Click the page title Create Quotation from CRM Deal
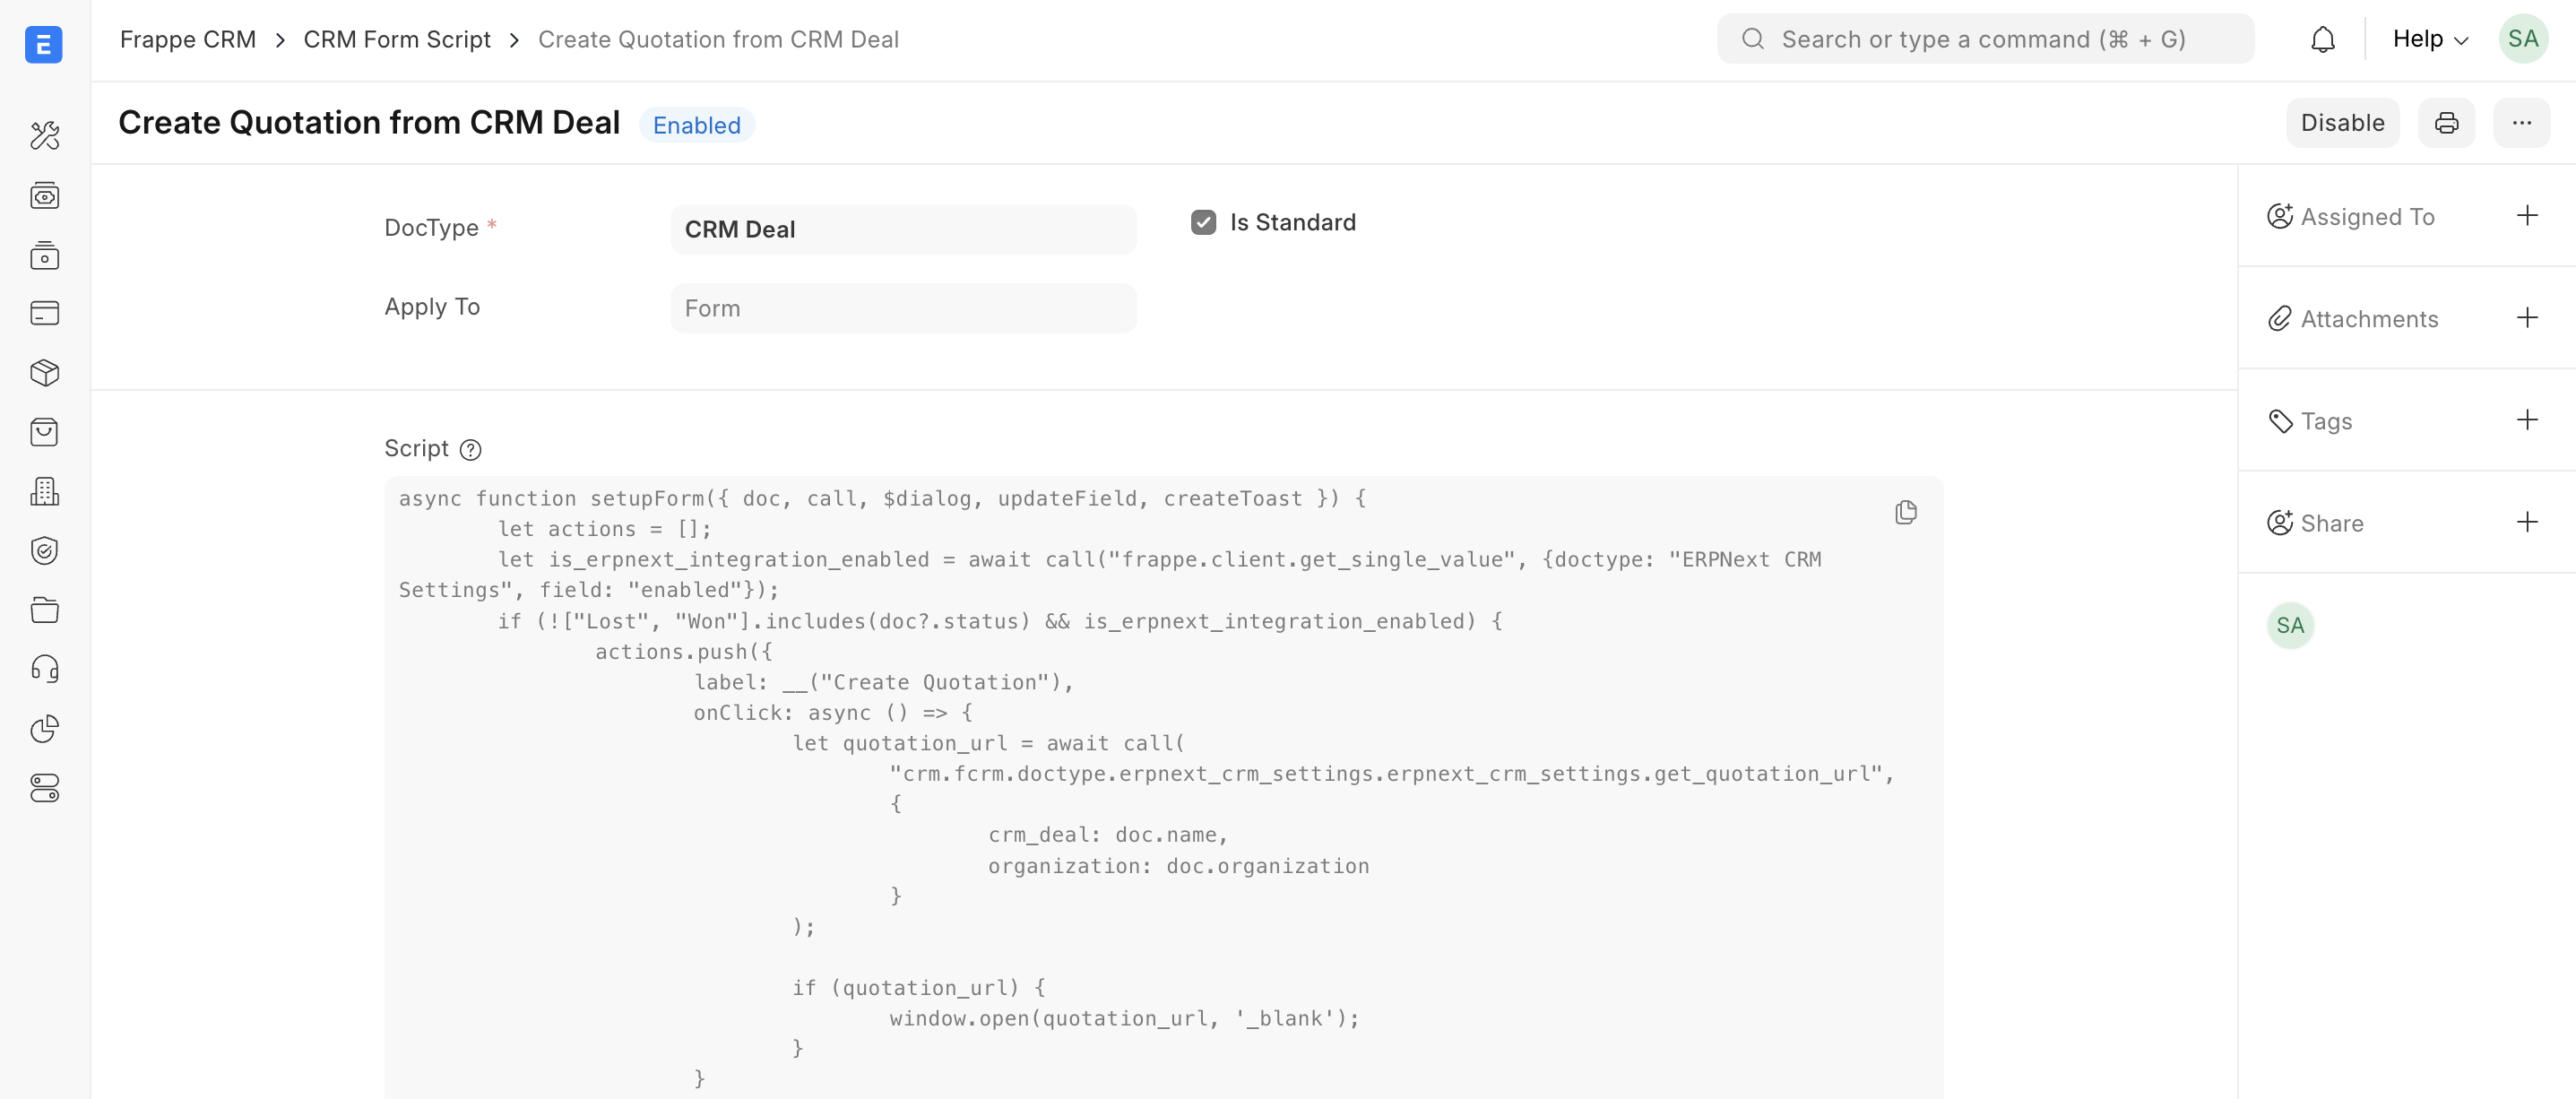Image resolution: width=2576 pixels, height=1099 pixels. pyautogui.click(x=369, y=123)
